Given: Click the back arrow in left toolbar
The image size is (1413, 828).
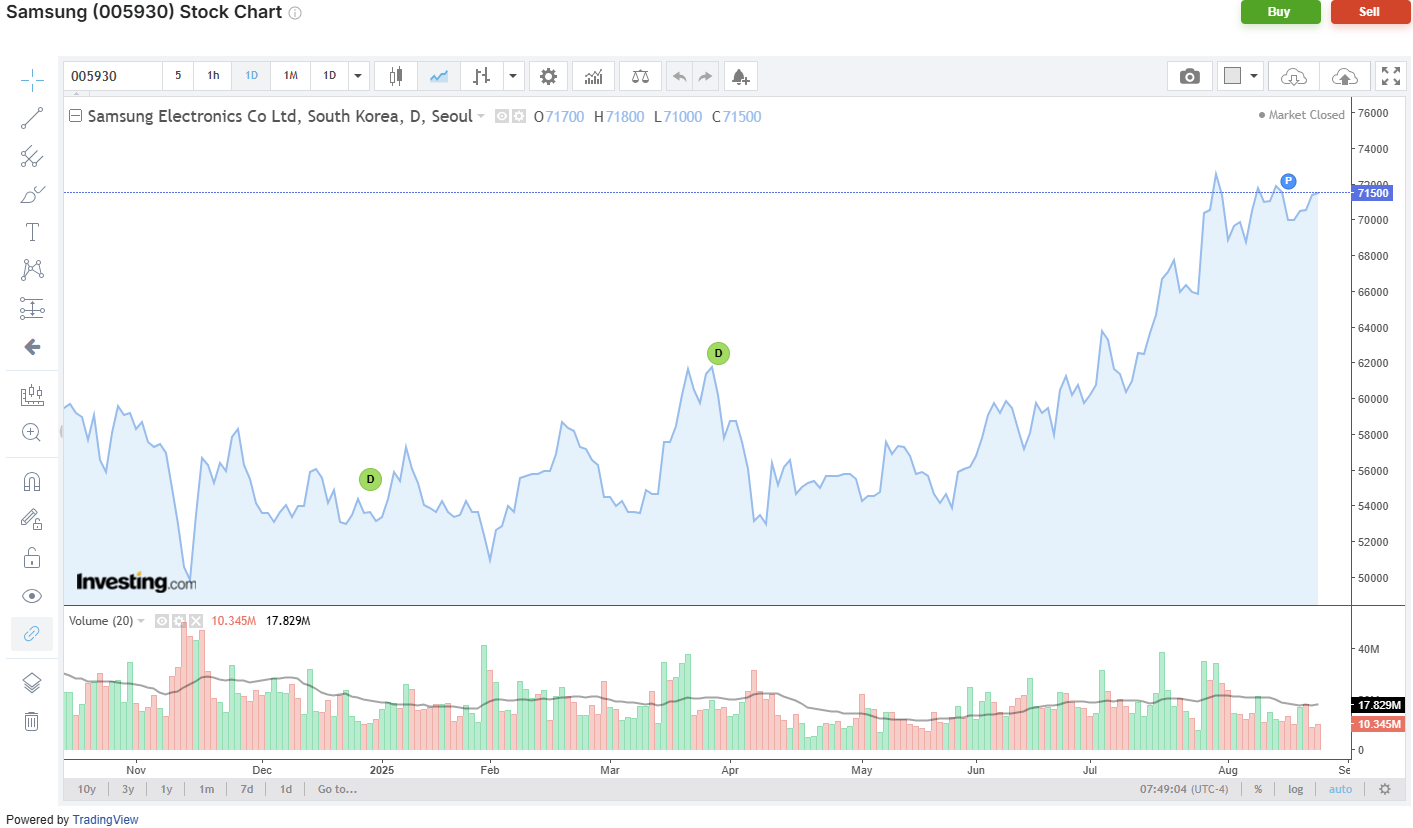Looking at the screenshot, I should pos(32,347).
